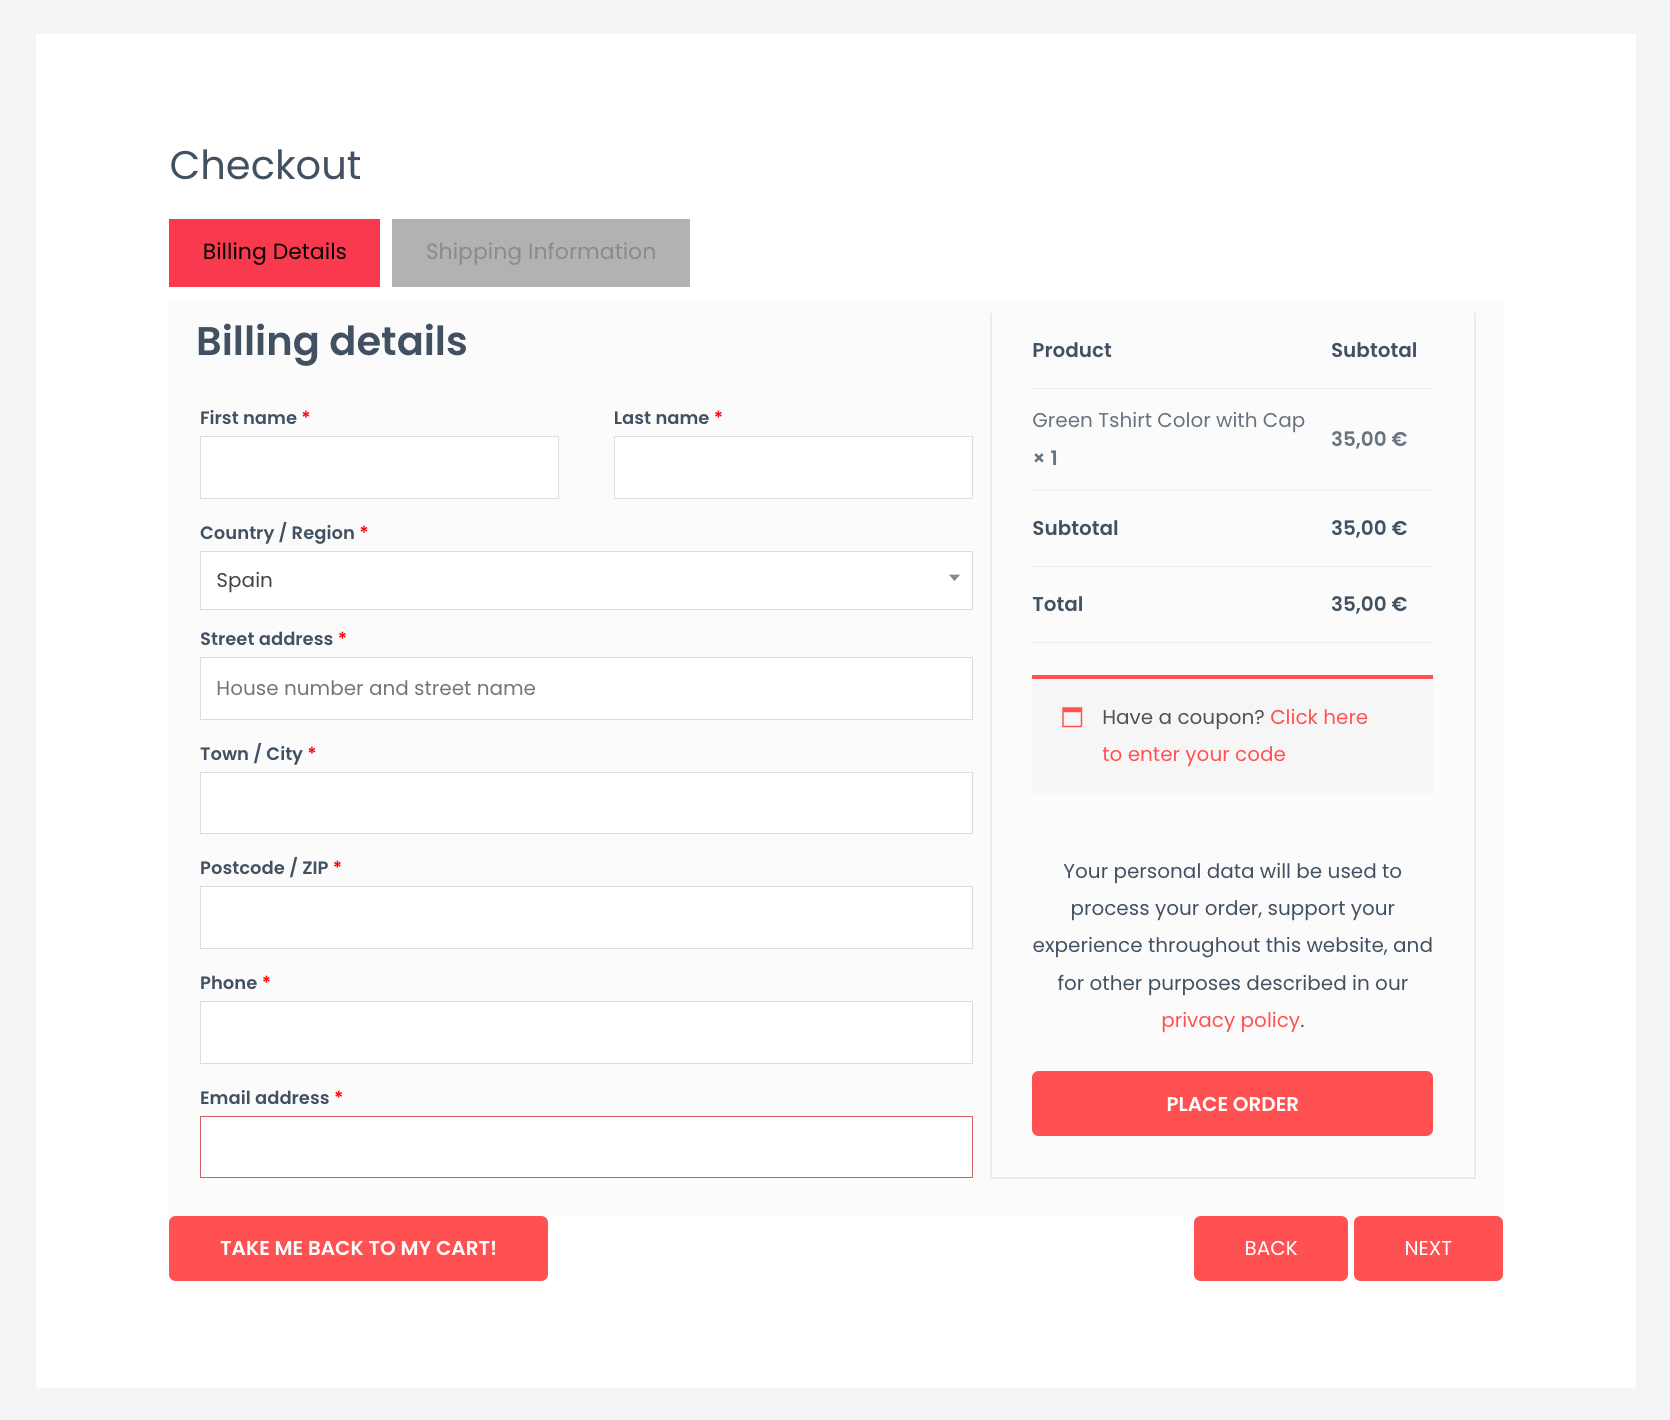The width and height of the screenshot is (1670, 1420).
Task: Focus the First name input field
Action: tap(379, 467)
